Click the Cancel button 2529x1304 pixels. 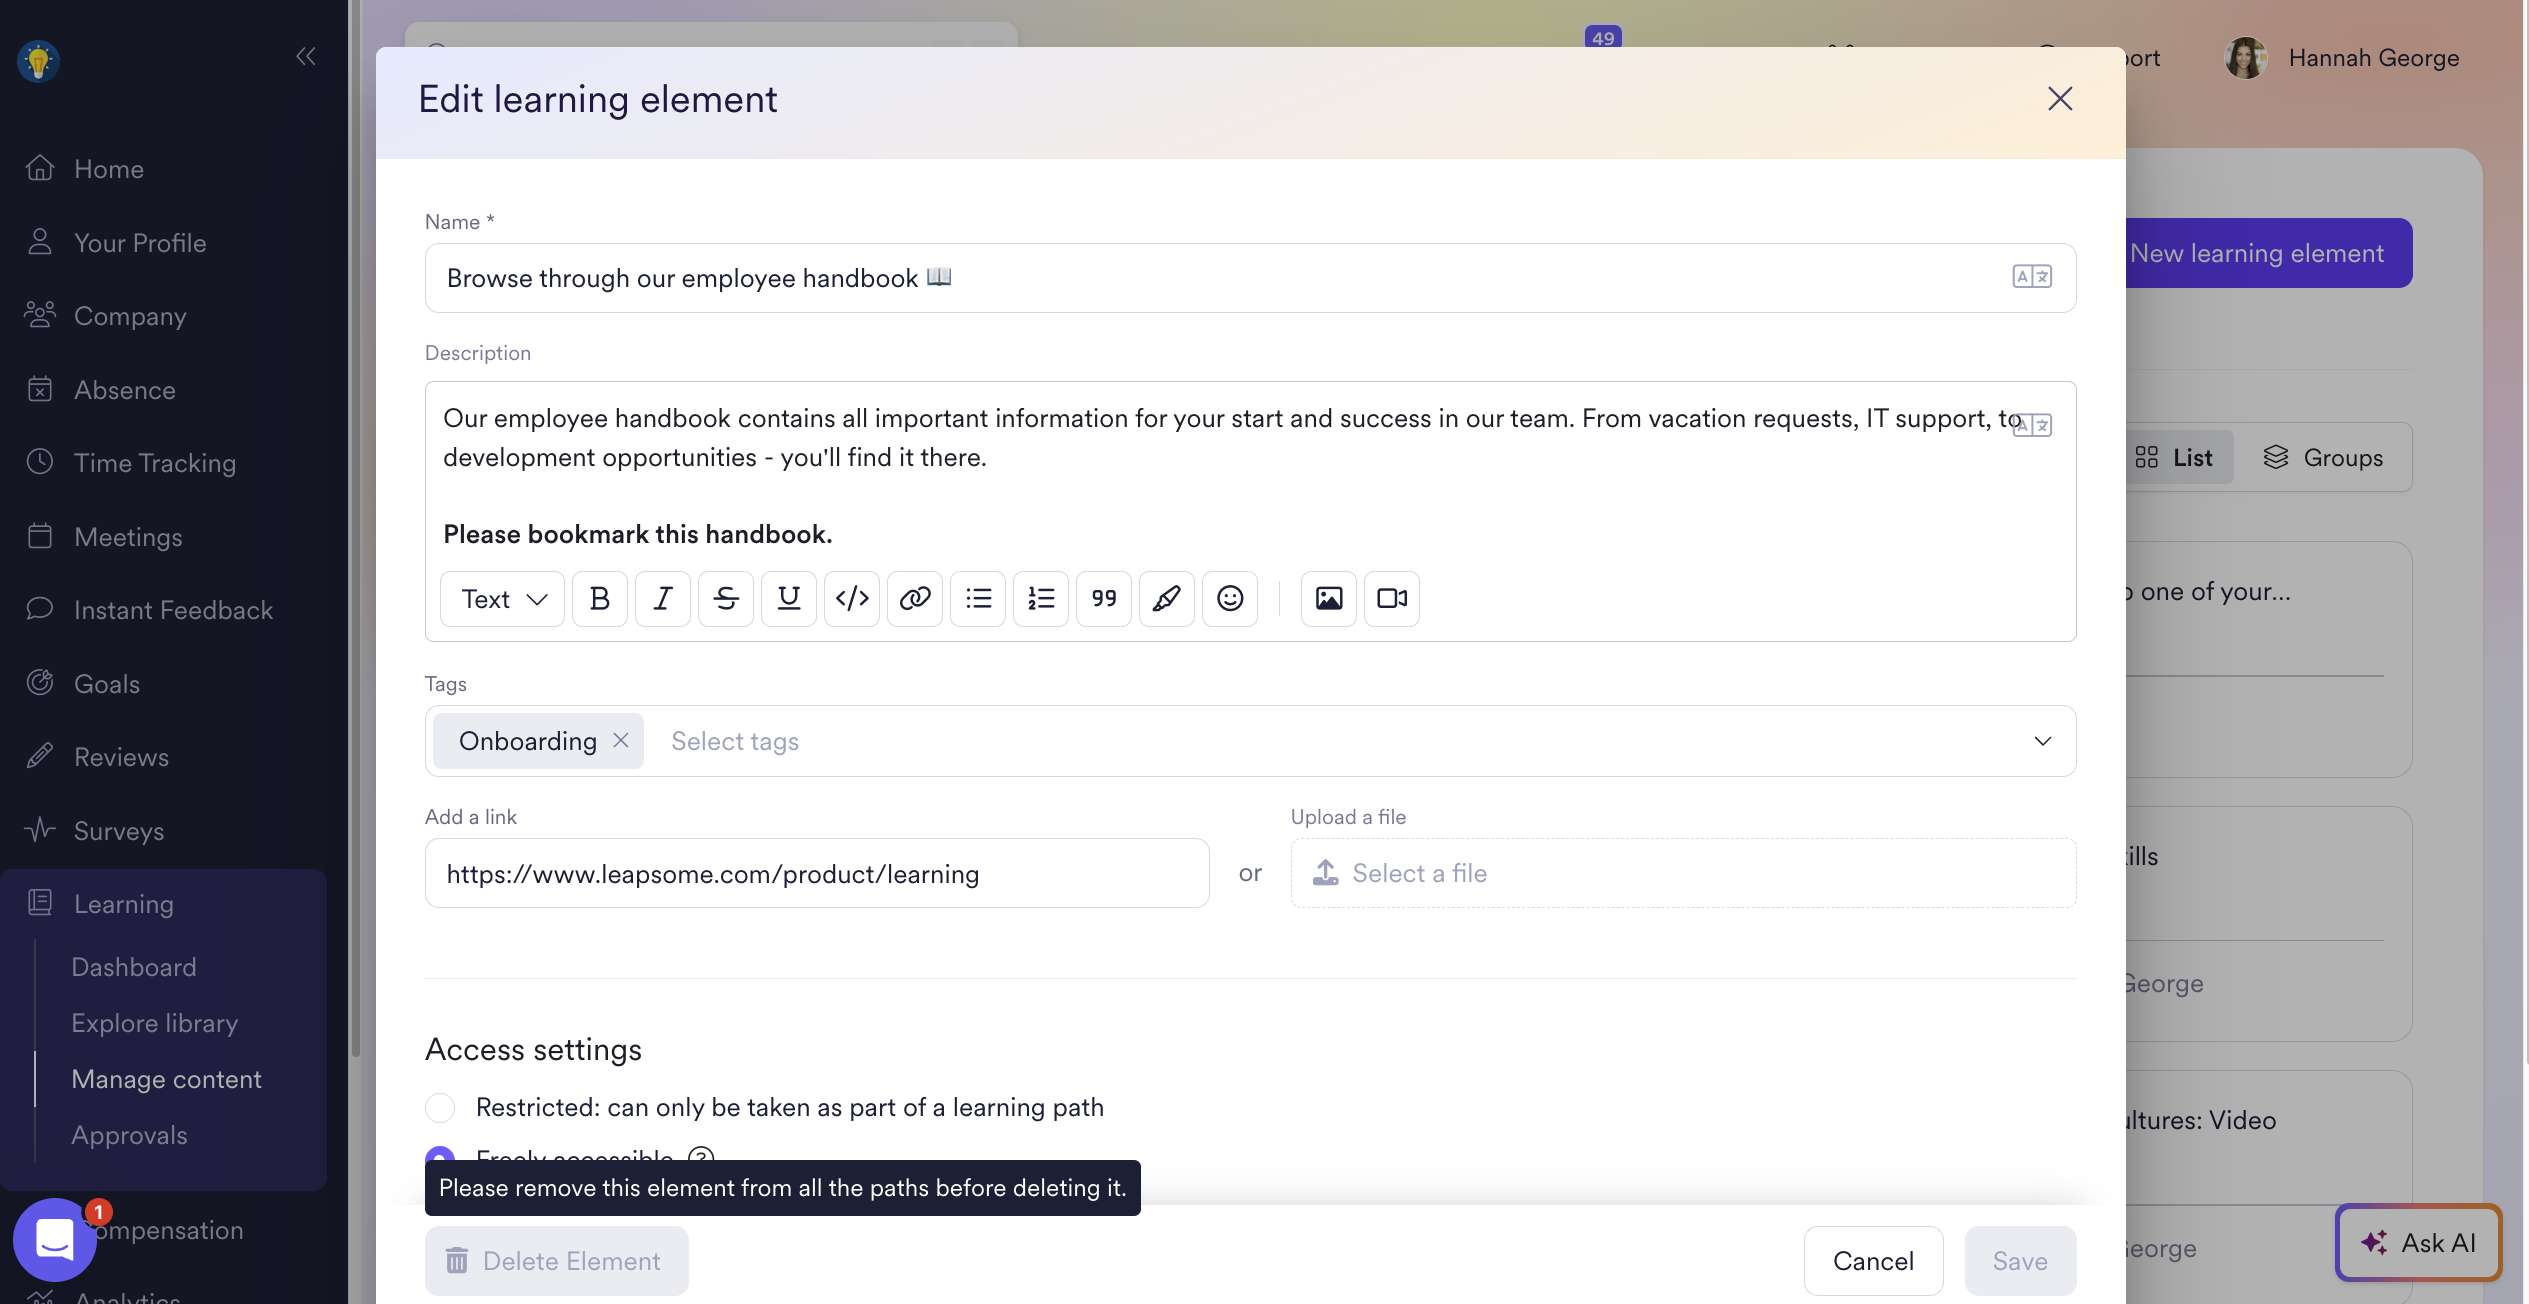1873,1261
